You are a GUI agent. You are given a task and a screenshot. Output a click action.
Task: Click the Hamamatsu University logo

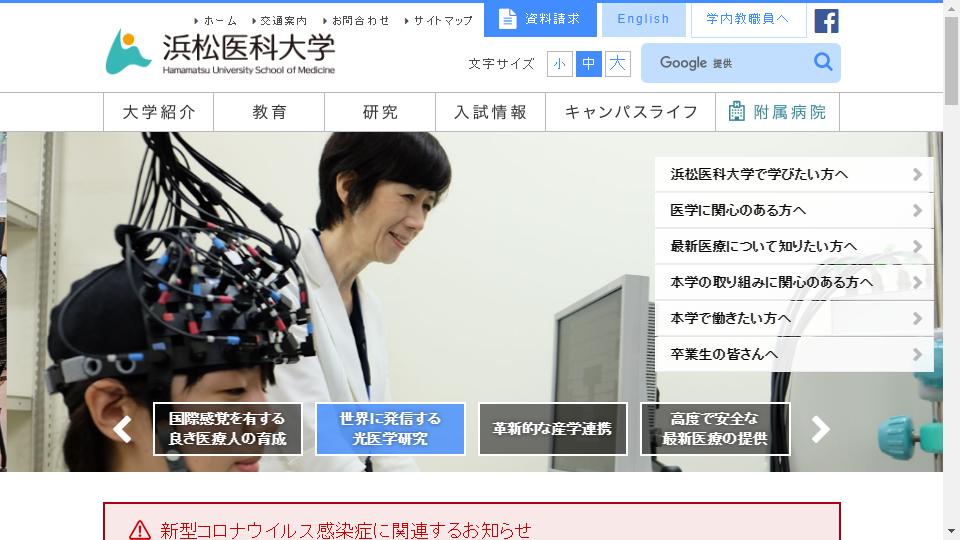[x=220, y=52]
